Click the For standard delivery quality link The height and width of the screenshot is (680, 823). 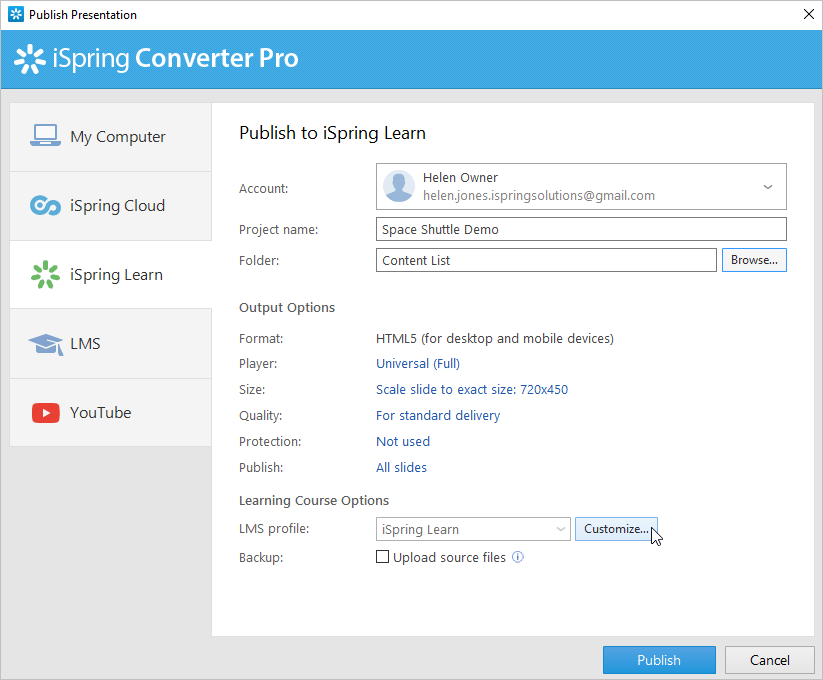(438, 416)
